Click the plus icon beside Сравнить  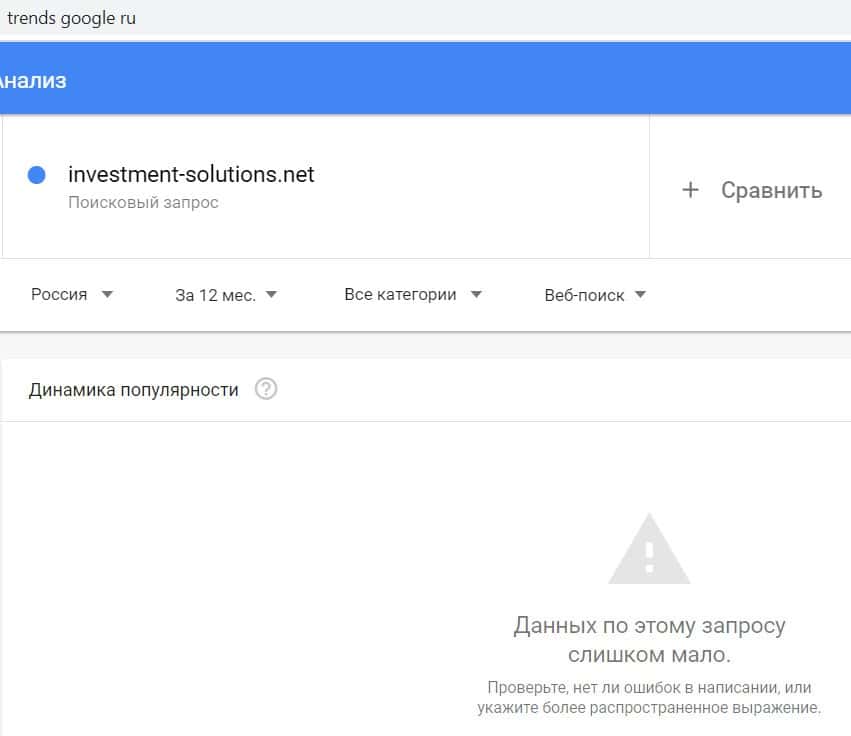click(690, 190)
